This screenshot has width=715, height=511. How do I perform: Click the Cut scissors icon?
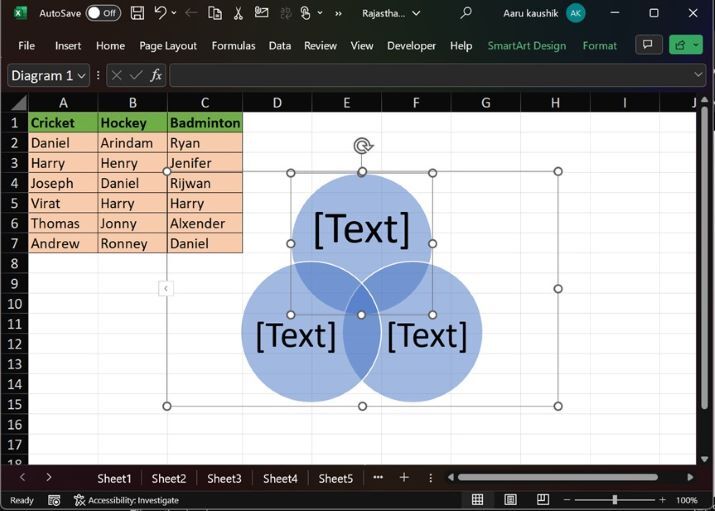[238, 13]
